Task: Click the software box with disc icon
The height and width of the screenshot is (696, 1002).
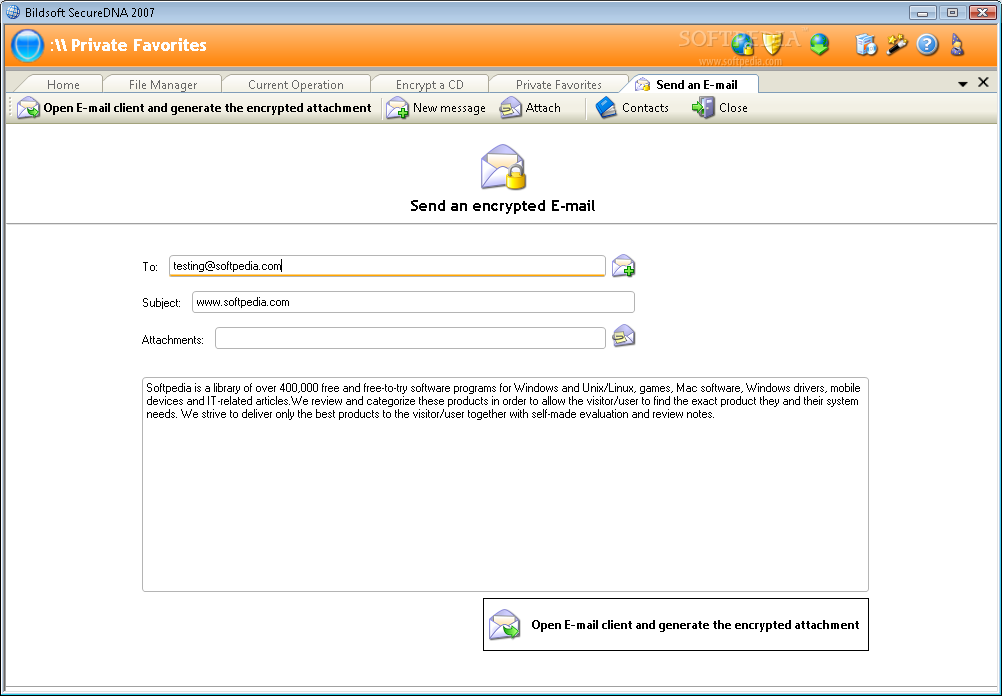Action: (866, 45)
